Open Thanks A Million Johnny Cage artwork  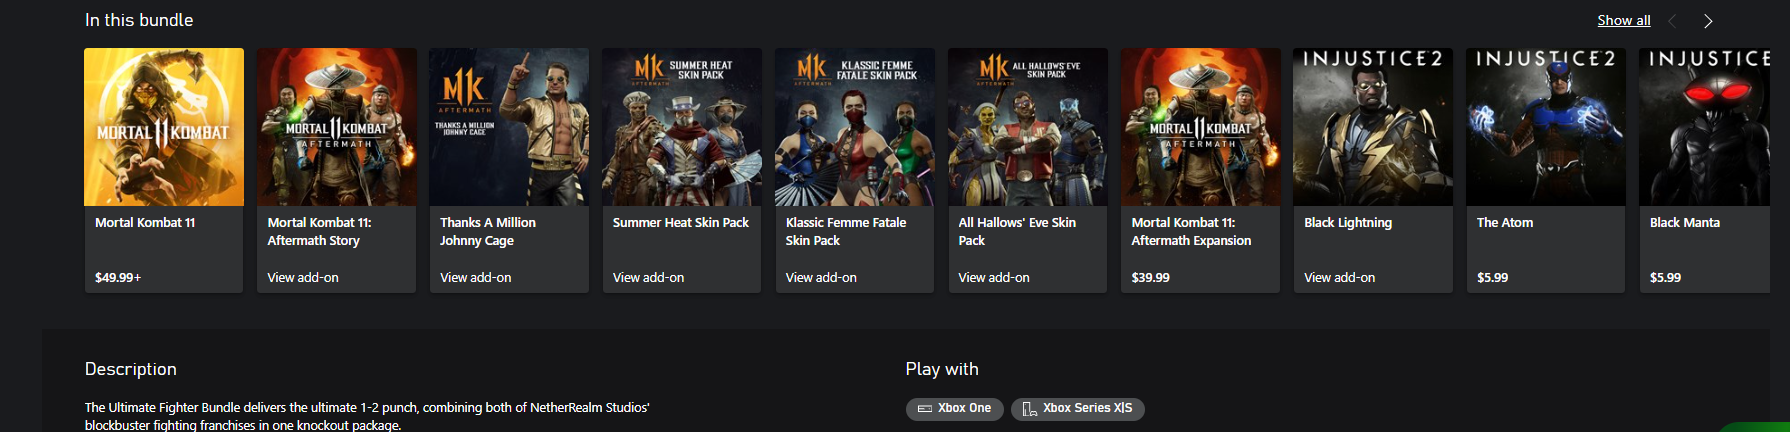point(509,127)
